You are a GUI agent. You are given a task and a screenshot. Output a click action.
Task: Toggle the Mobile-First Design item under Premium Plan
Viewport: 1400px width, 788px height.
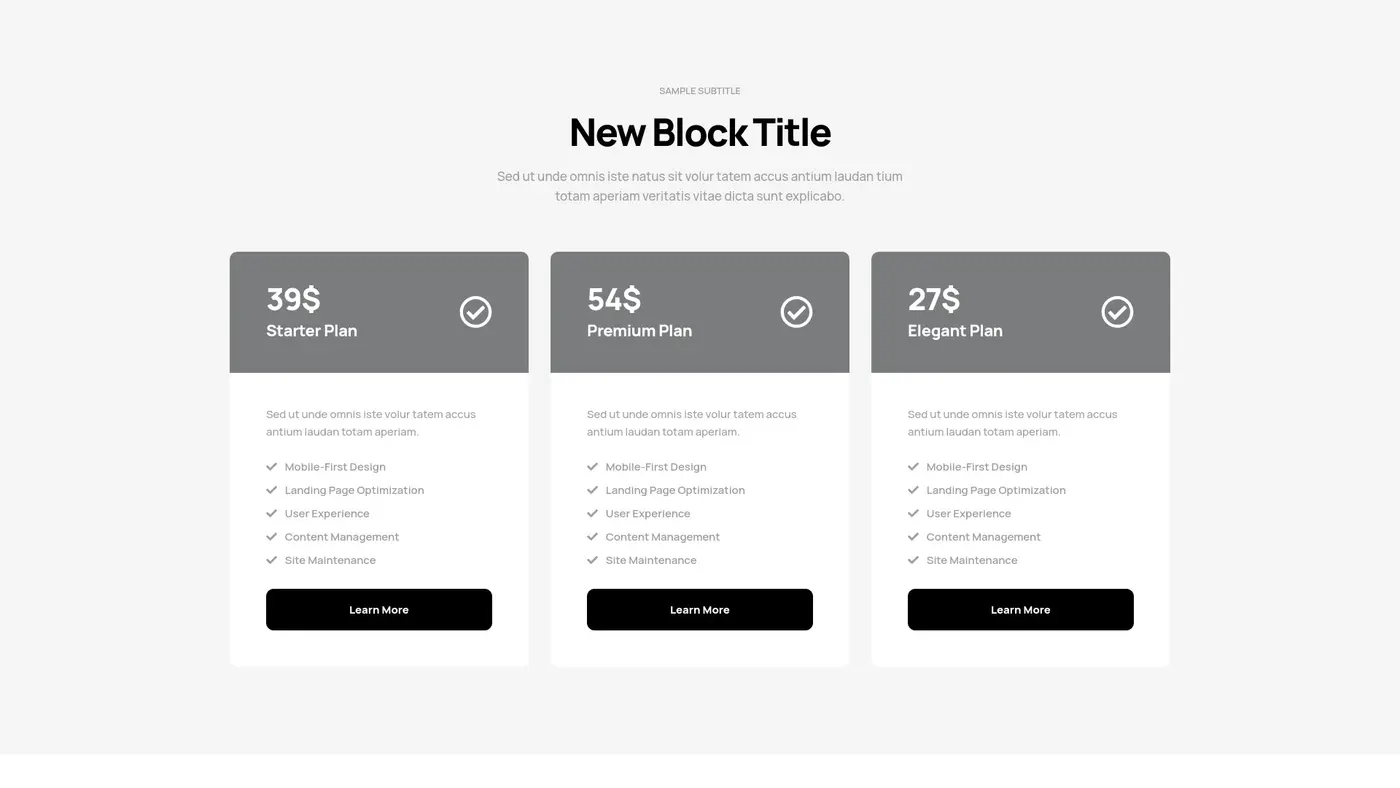(656, 466)
